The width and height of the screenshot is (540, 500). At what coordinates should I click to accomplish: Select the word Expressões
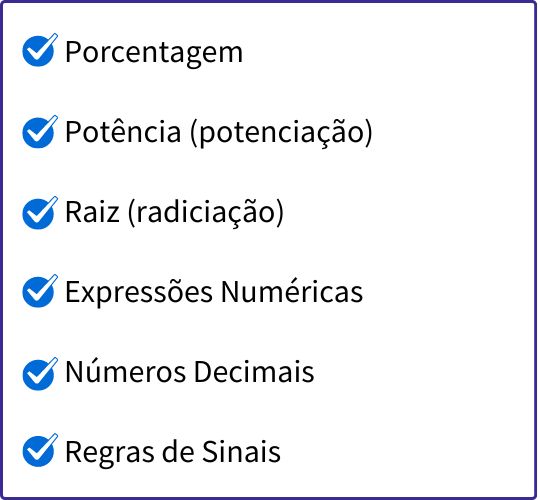[139, 293]
